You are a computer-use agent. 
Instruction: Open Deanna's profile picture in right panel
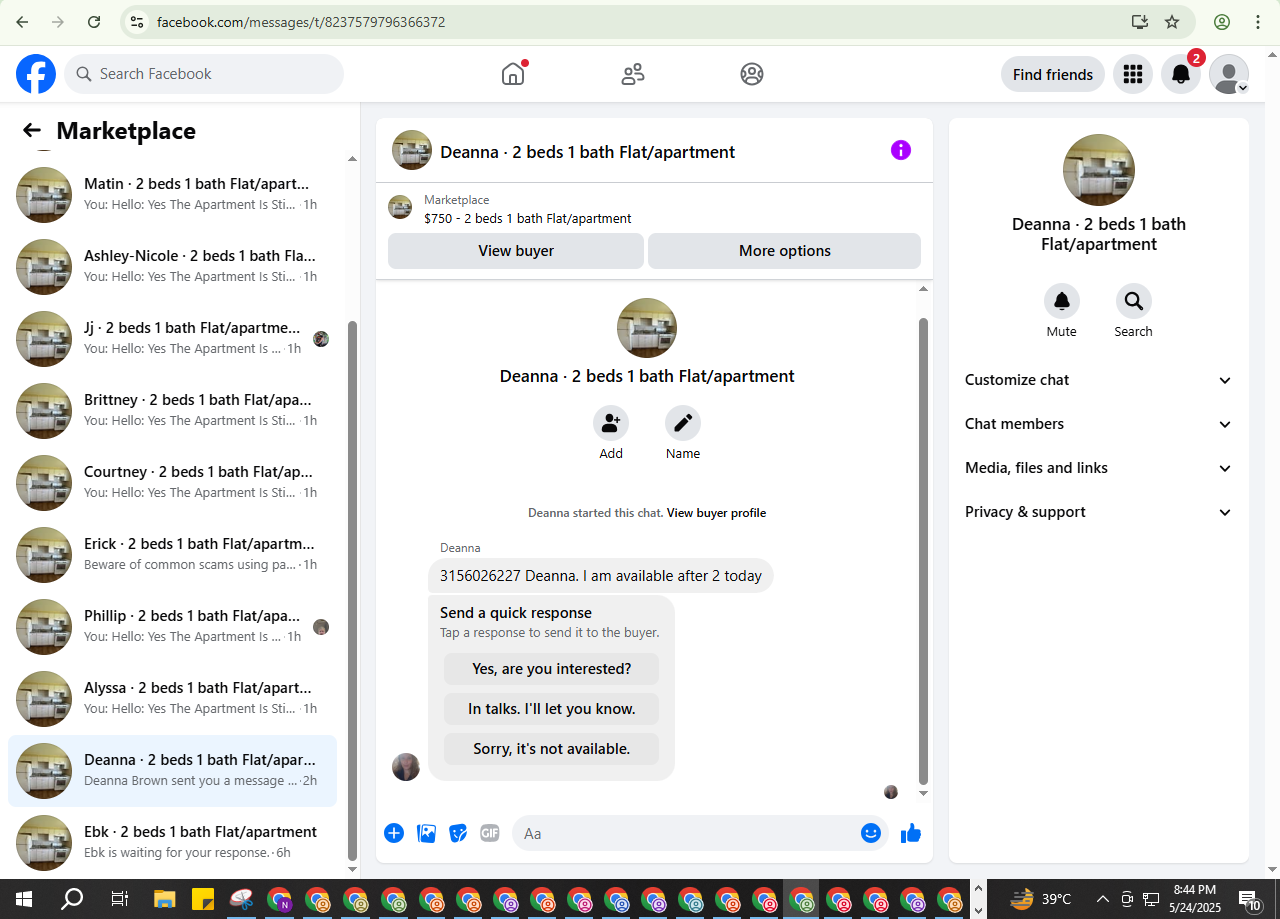coord(1099,170)
